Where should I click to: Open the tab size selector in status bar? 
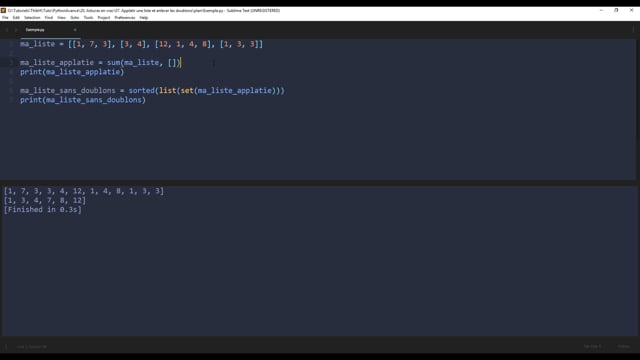click(592, 347)
